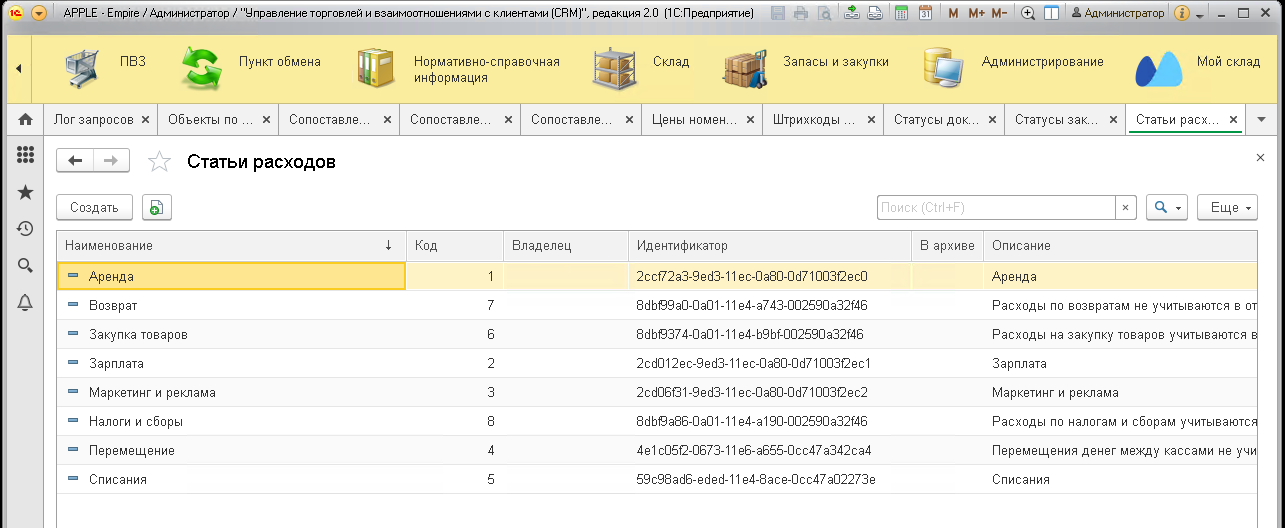Click the notifications bell icon
1285x528 pixels.
(x=26, y=303)
